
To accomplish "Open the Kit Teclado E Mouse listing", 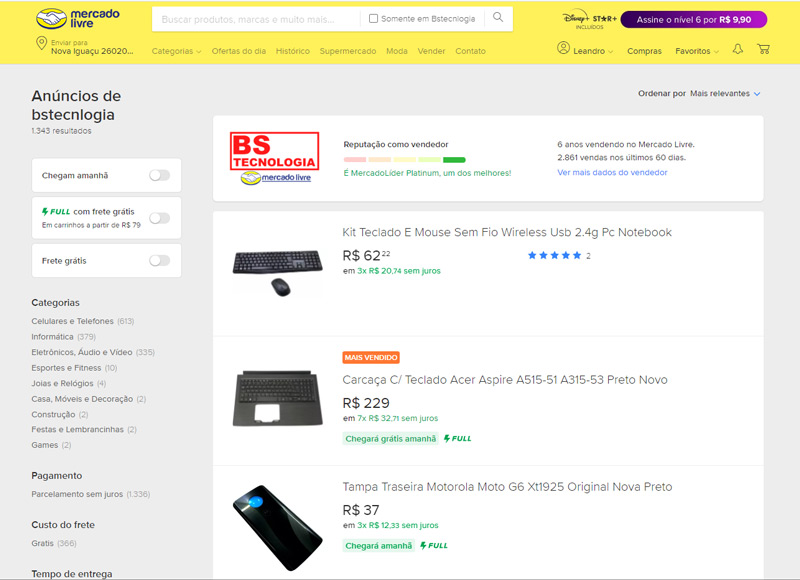I will click(507, 232).
